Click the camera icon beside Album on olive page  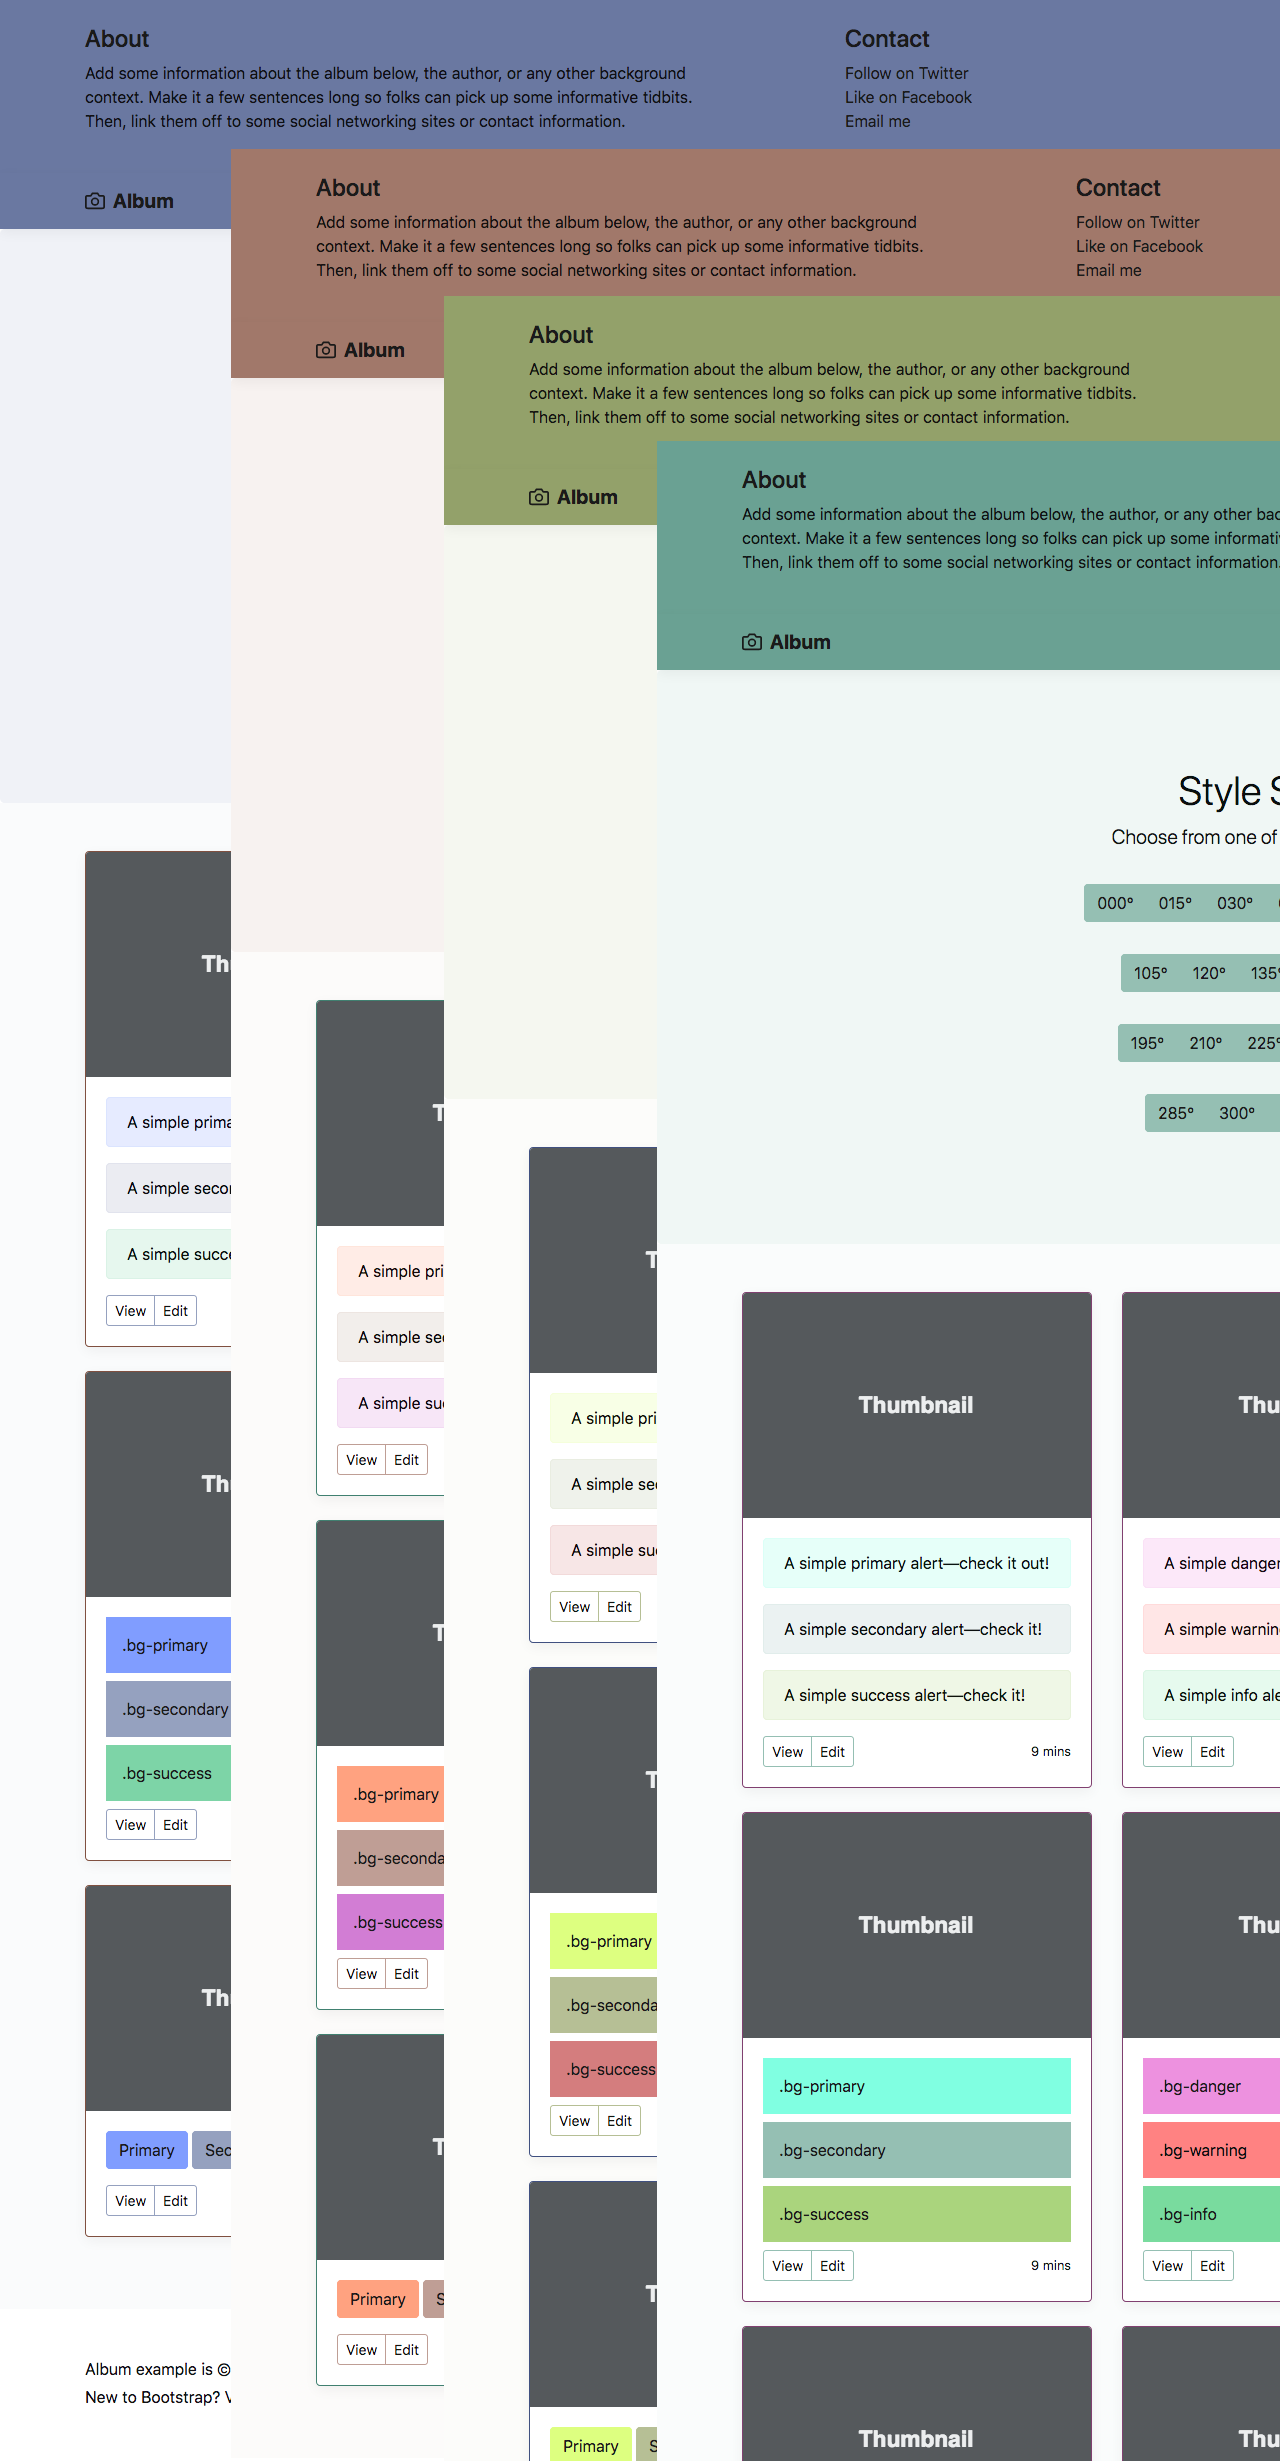[x=539, y=497]
